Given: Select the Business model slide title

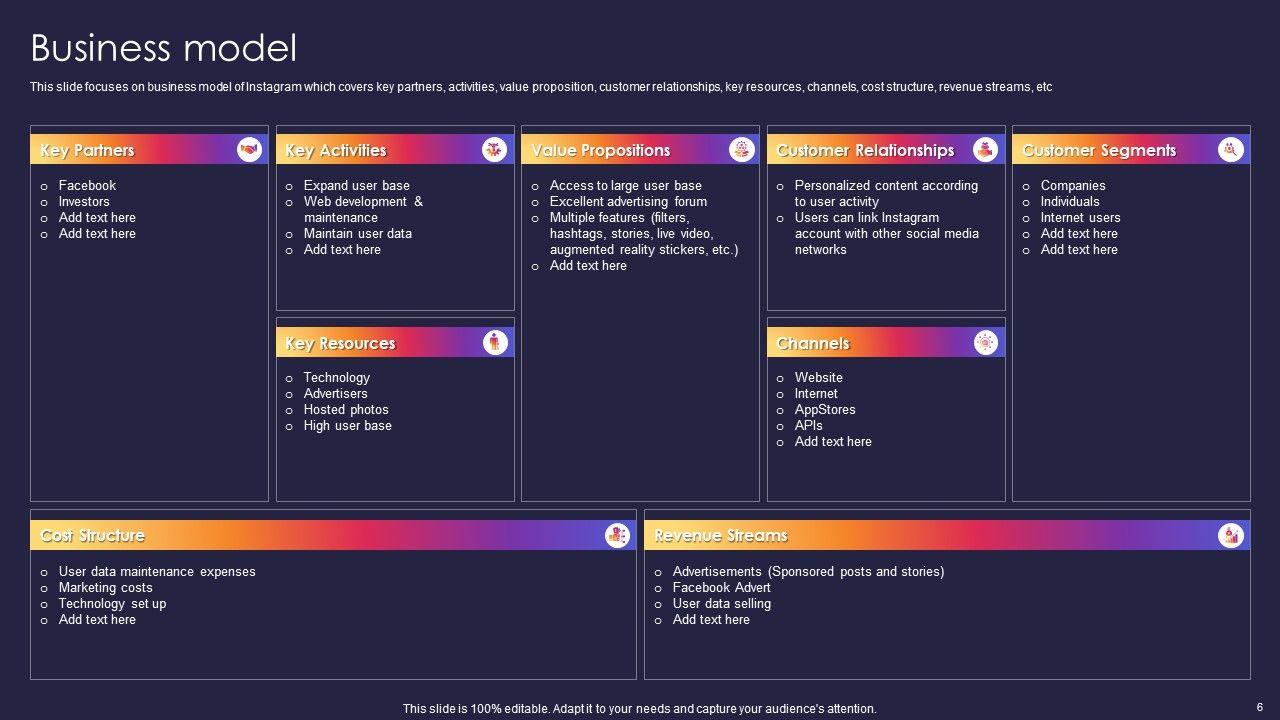Looking at the screenshot, I should coord(163,48).
